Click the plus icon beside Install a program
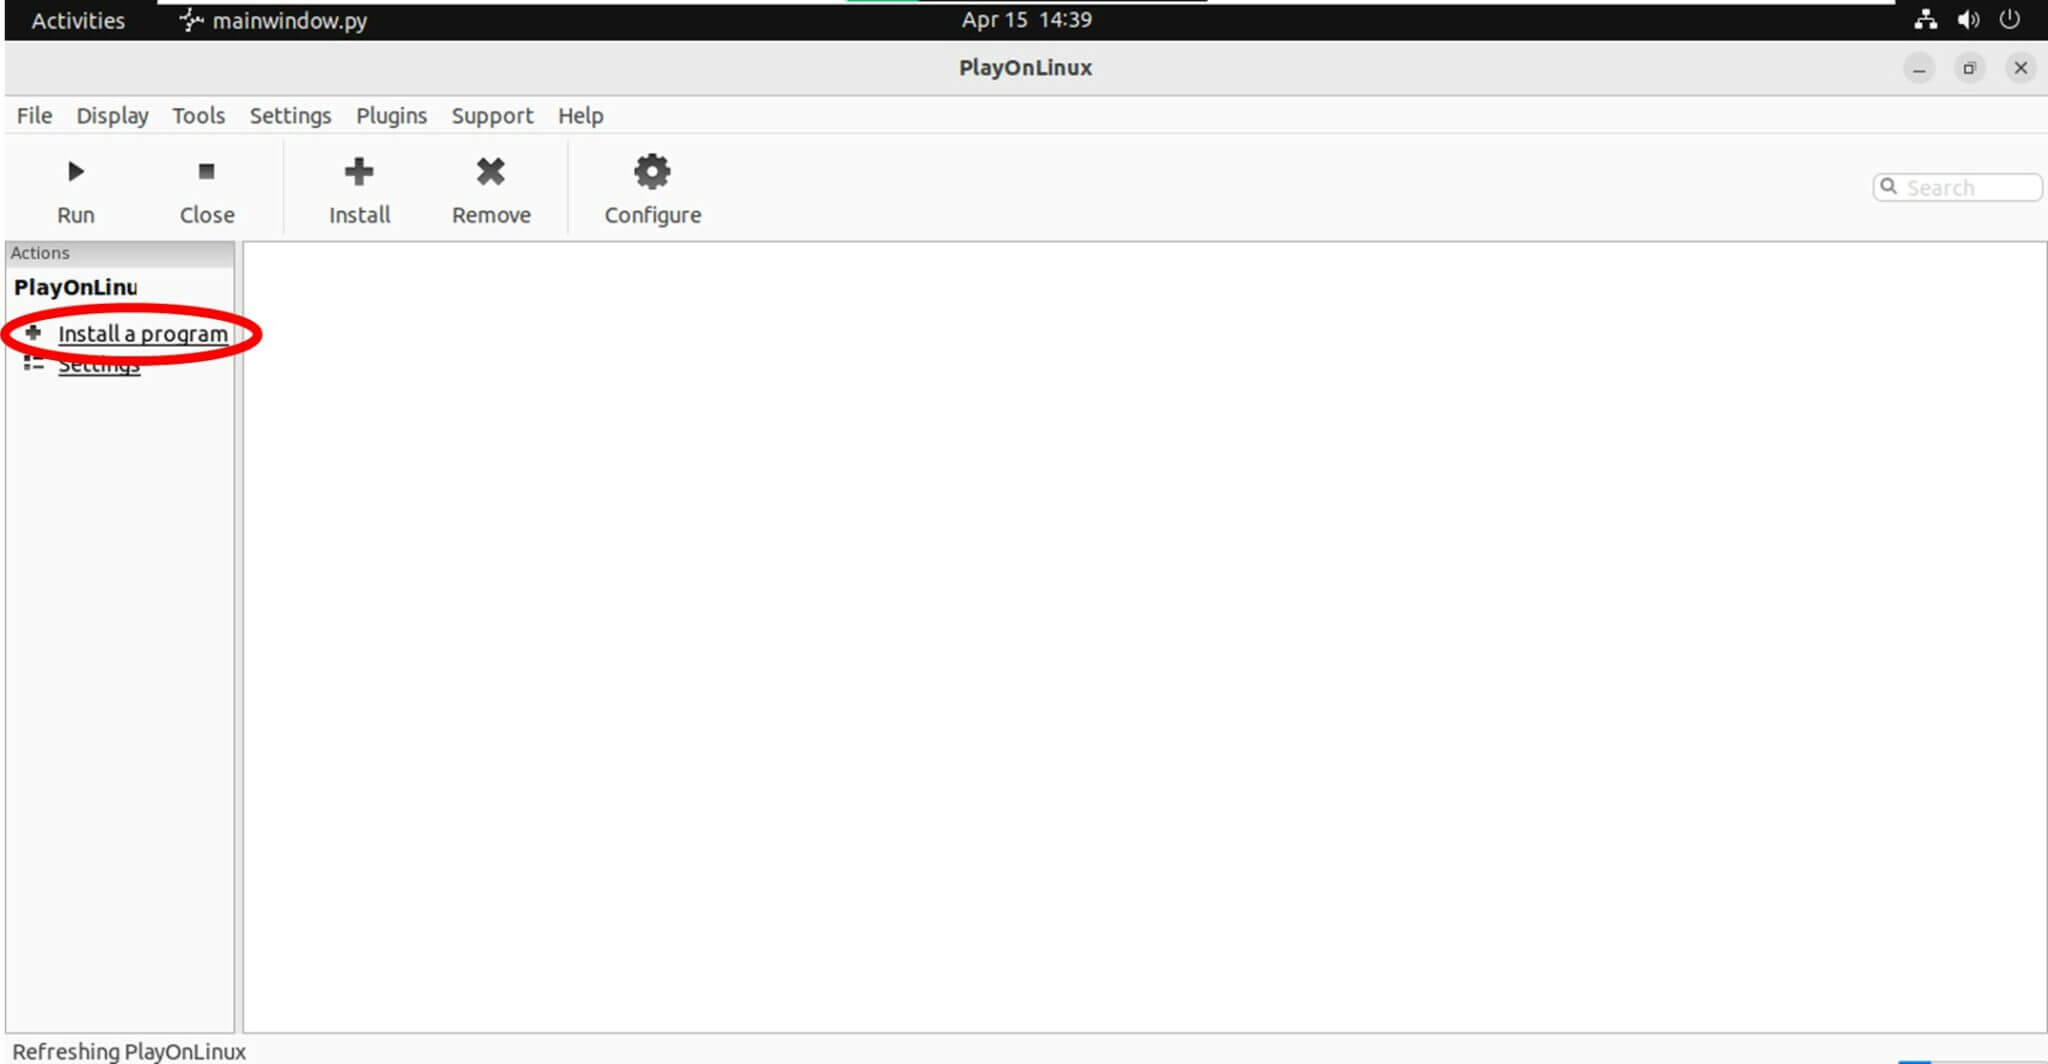This screenshot has width=2048, height=1064. [x=33, y=333]
